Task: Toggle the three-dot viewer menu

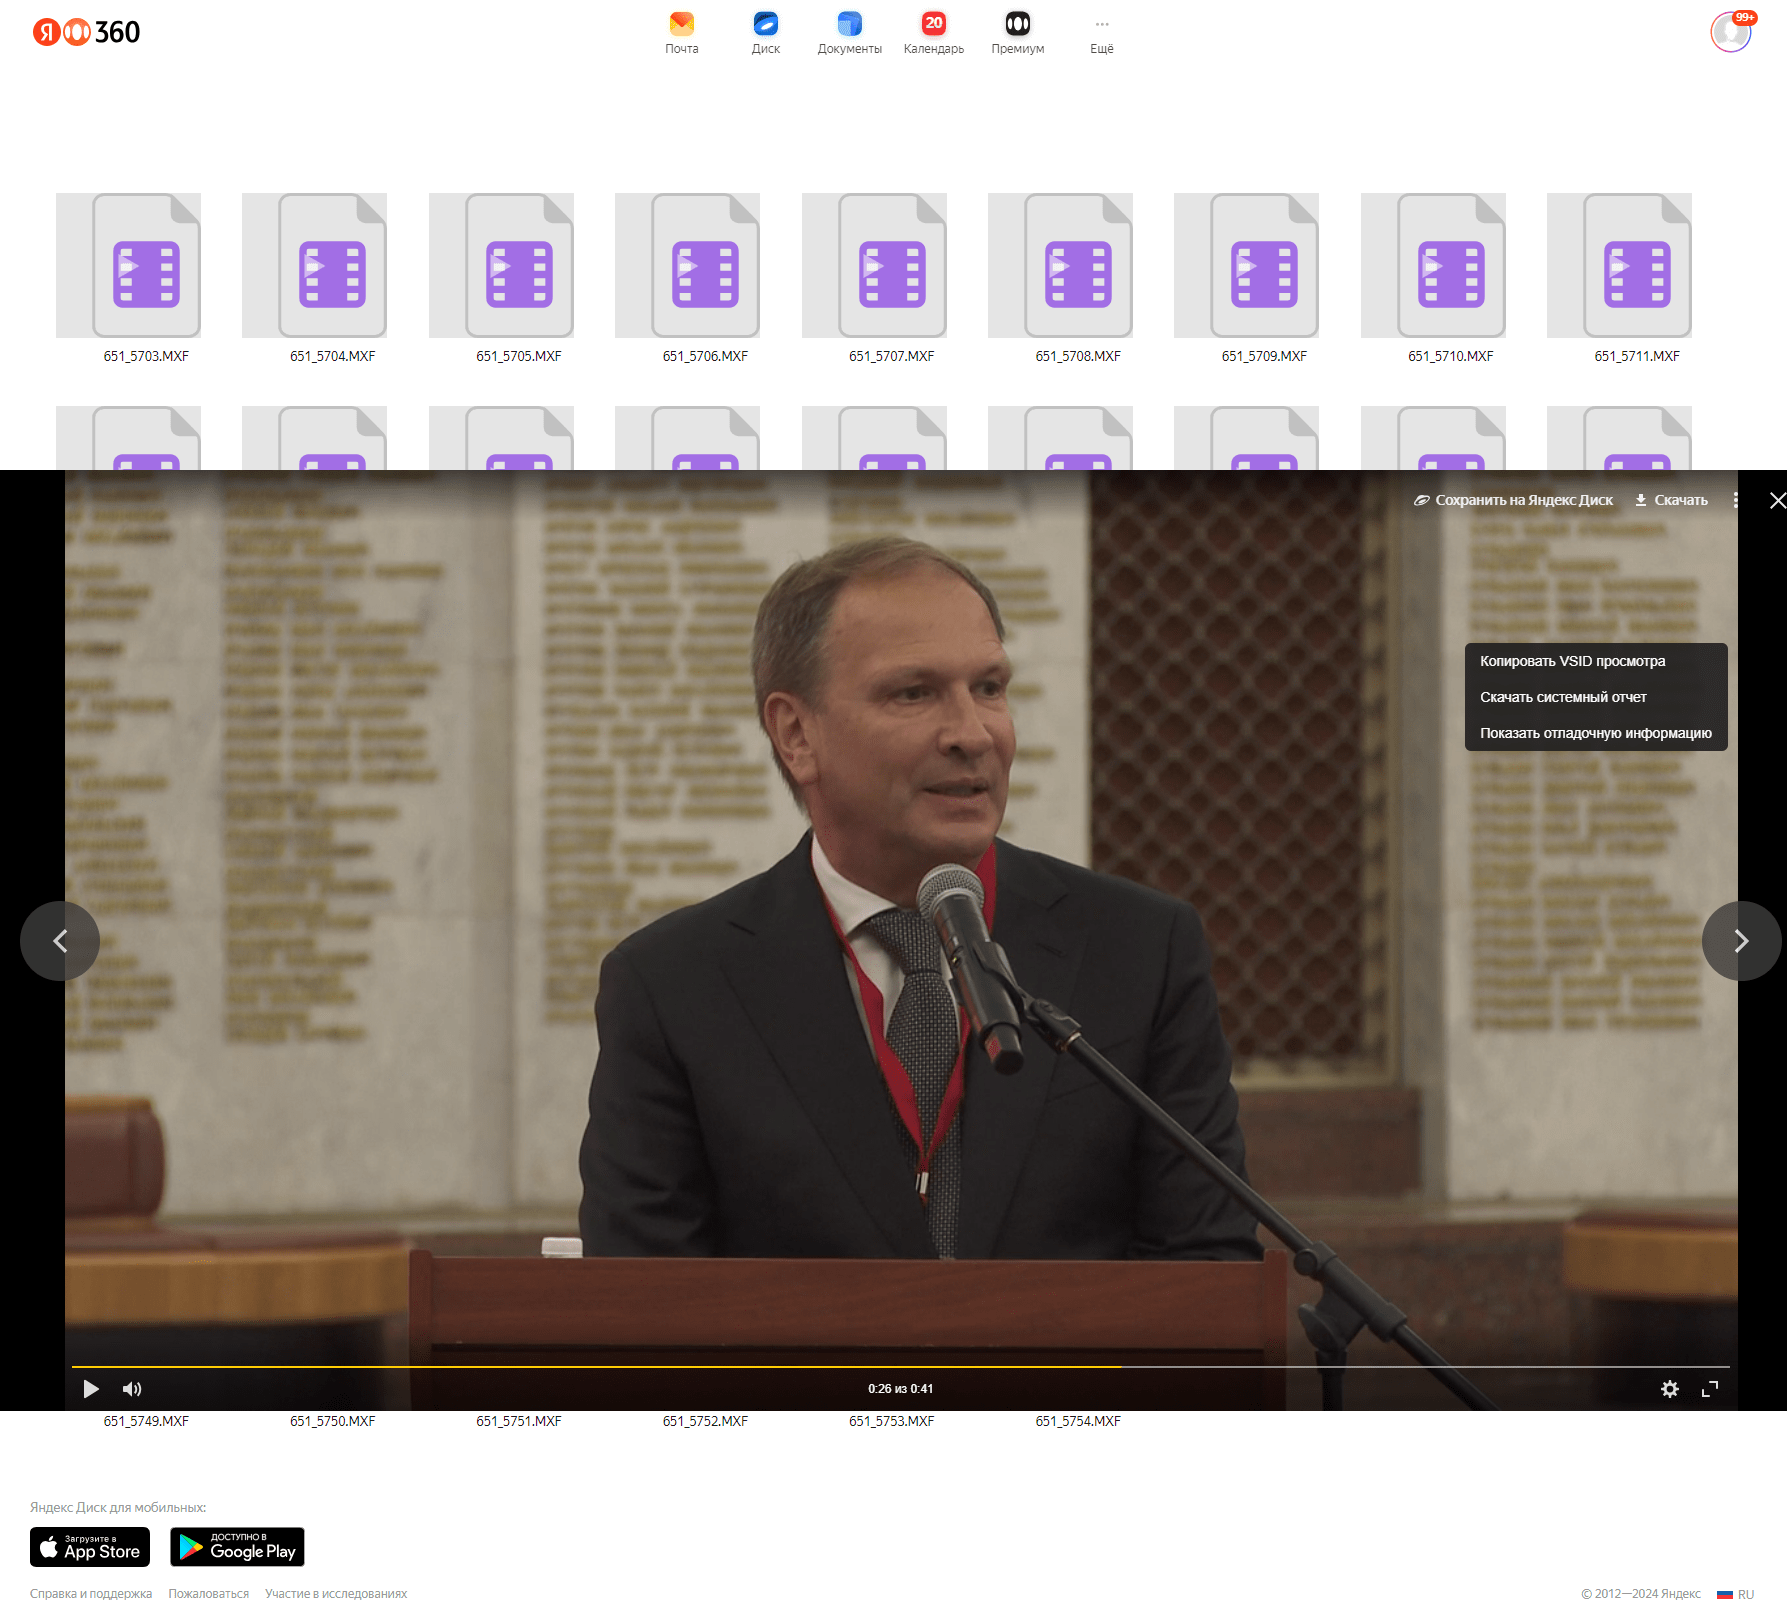Action: point(1735,500)
